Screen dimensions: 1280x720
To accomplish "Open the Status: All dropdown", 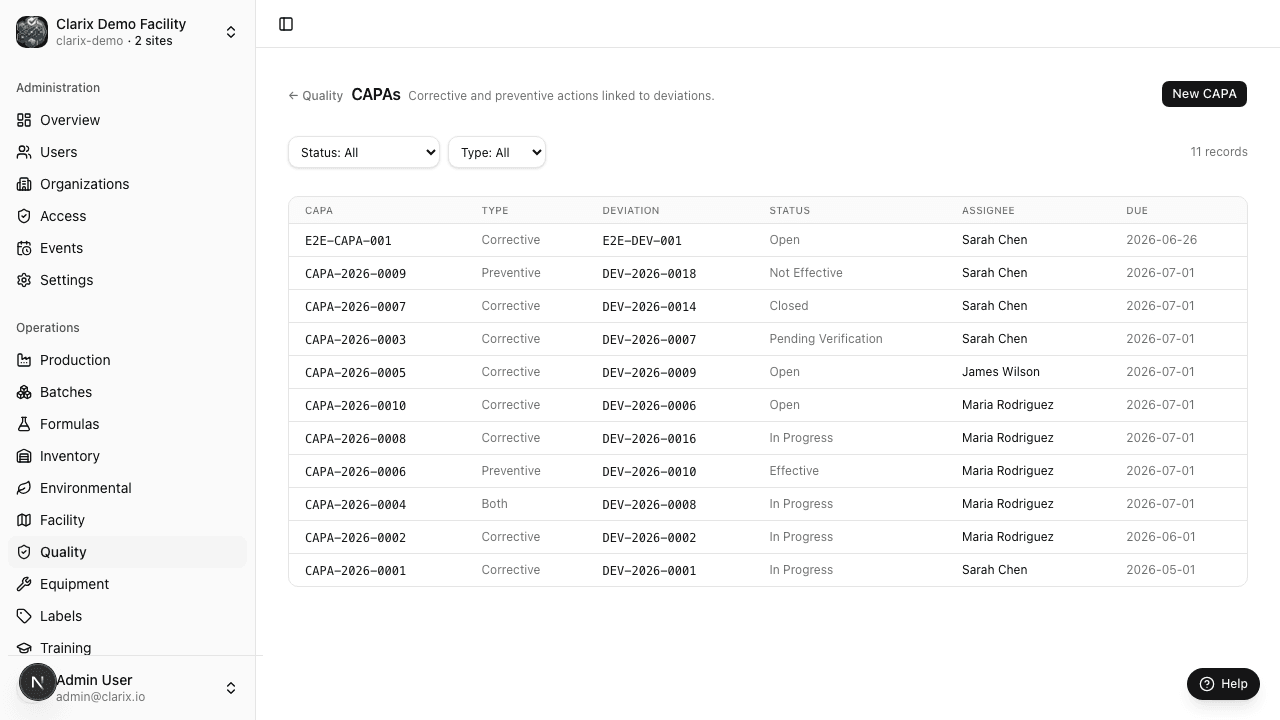I will tap(364, 152).
